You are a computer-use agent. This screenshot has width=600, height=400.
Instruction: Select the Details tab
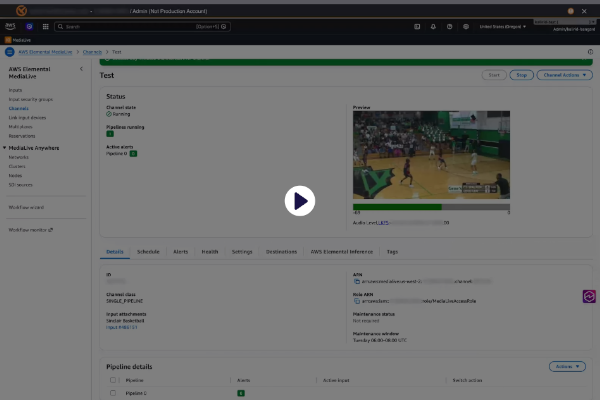point(115,251)
